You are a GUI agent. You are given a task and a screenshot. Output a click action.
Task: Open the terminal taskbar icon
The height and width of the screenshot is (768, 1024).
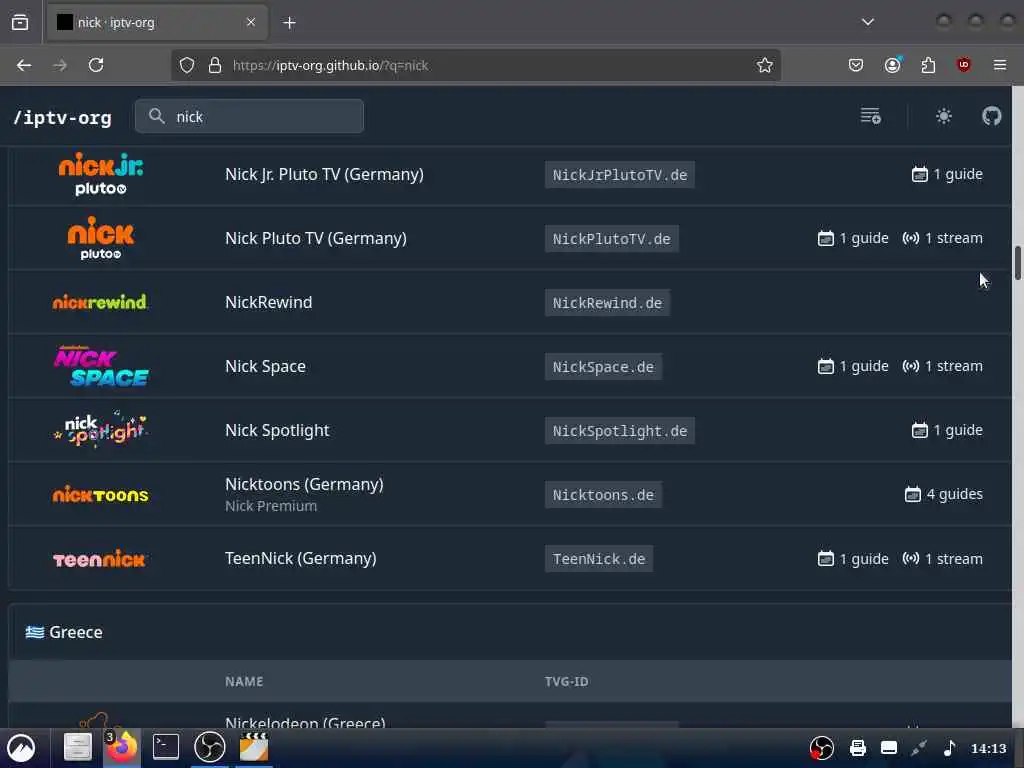click(x=166, y=747)
